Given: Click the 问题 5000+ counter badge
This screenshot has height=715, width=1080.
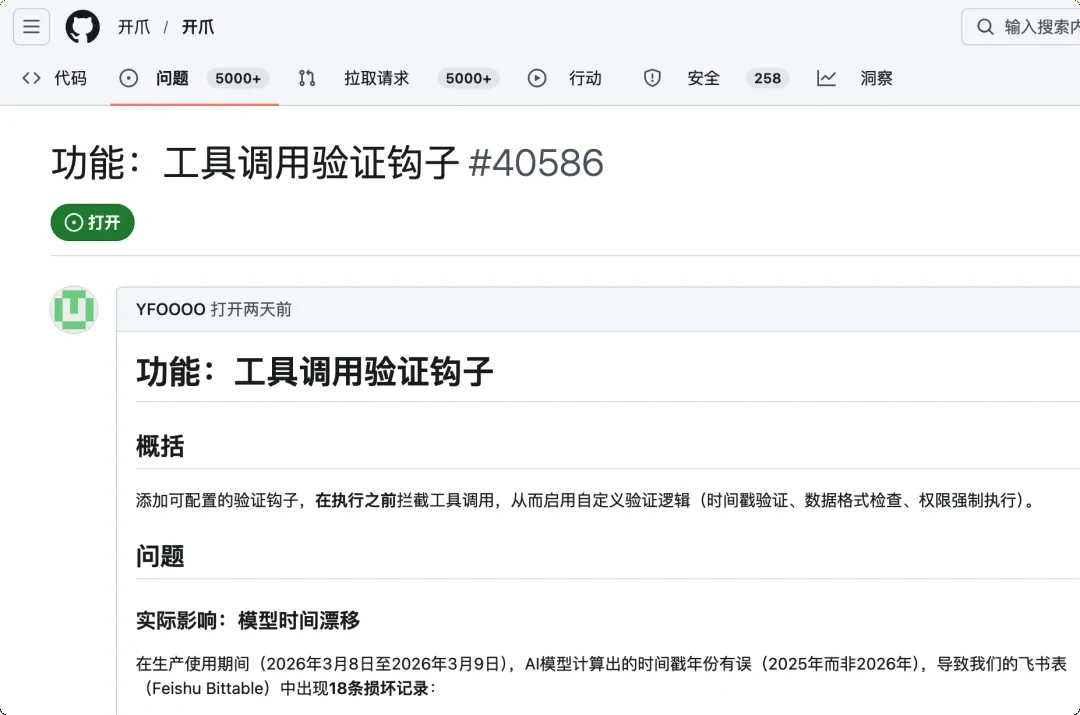Looking at the screenshot, I should (238, 77).
